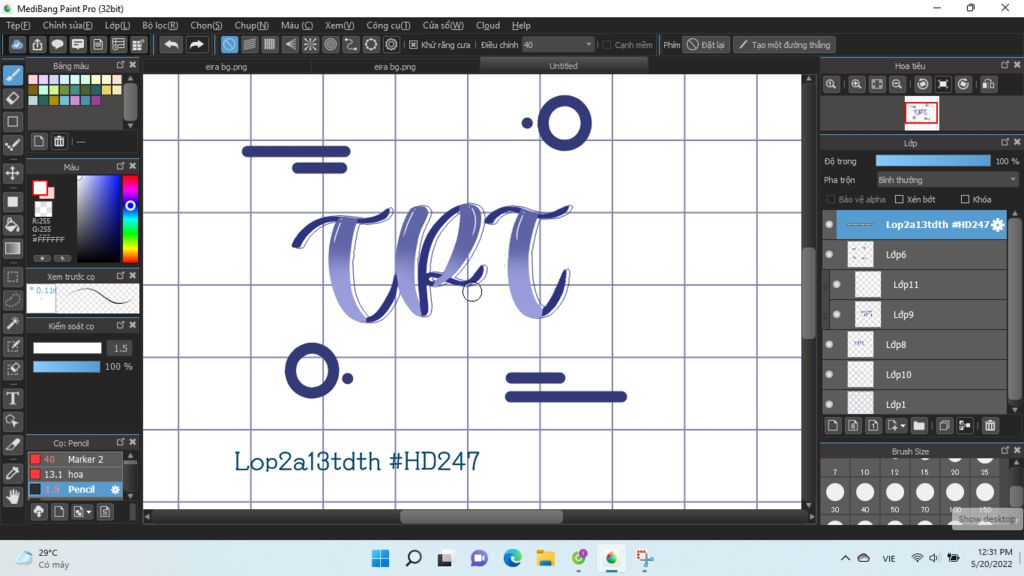Open the Lớp layer menu
The image size is (1024, 576).
point(118,25)
